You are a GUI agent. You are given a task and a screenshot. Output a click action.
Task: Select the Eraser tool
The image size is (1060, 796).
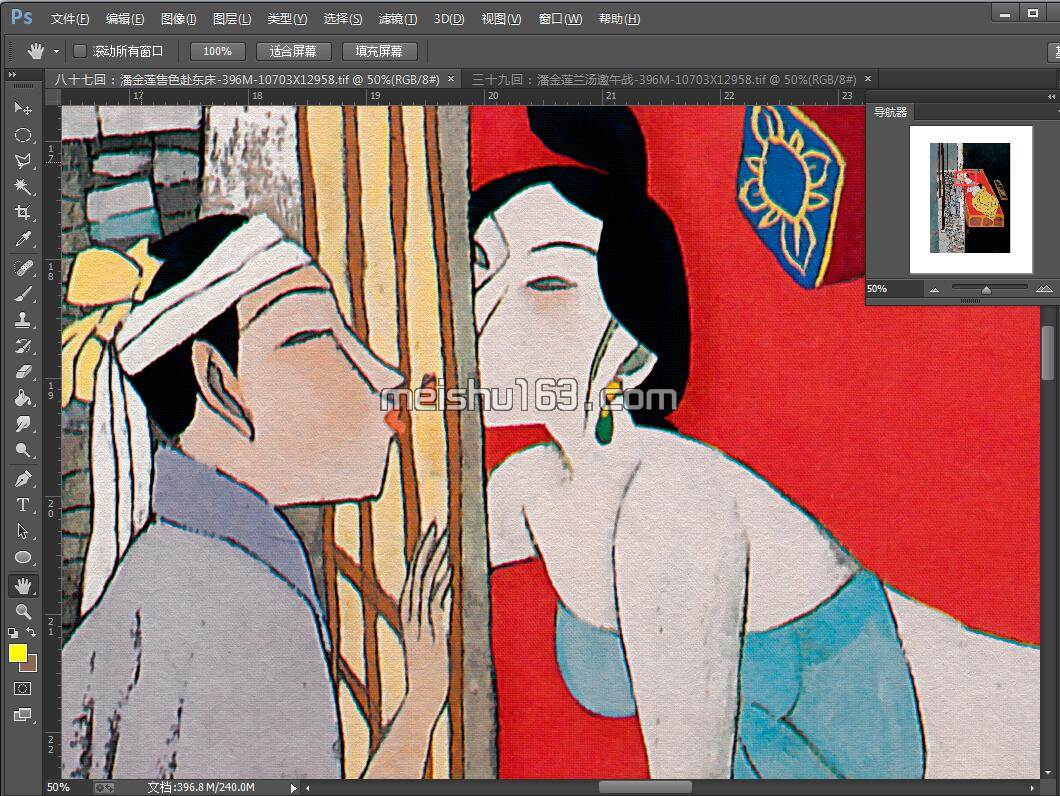(x=22, y=371)
